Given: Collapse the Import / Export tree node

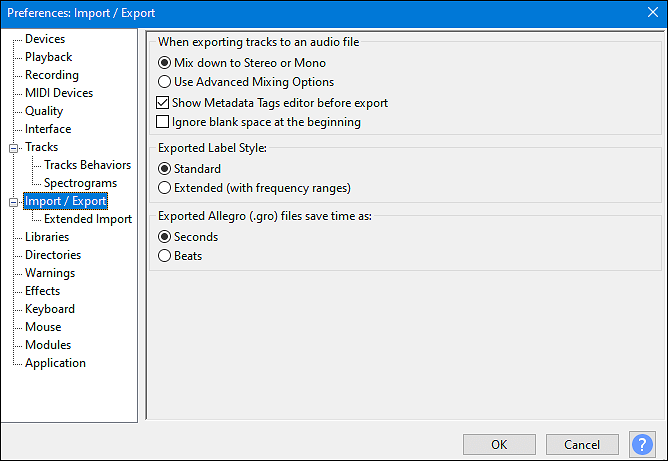Looking at the screenshot, I should (x=13, y=202).
